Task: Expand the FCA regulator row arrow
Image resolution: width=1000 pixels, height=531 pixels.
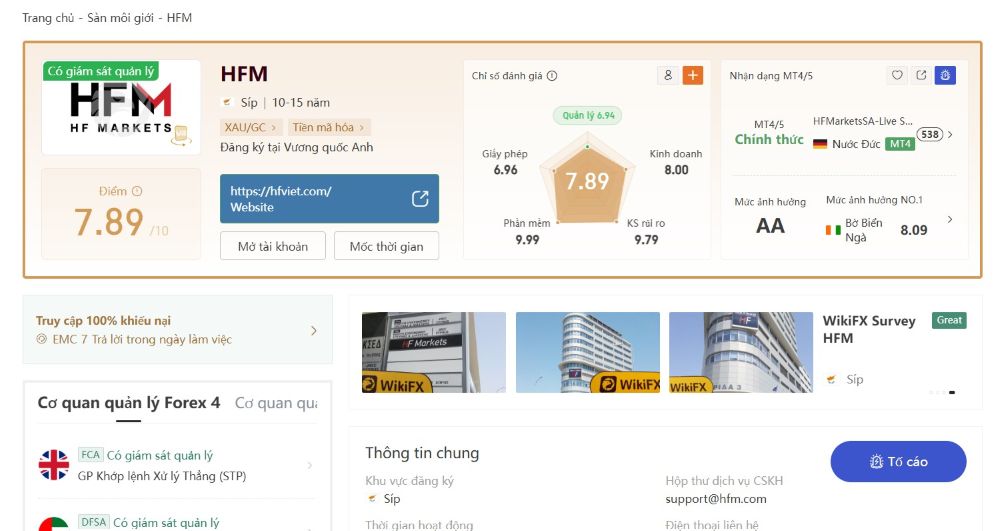Action: click(x=310, y=465)
